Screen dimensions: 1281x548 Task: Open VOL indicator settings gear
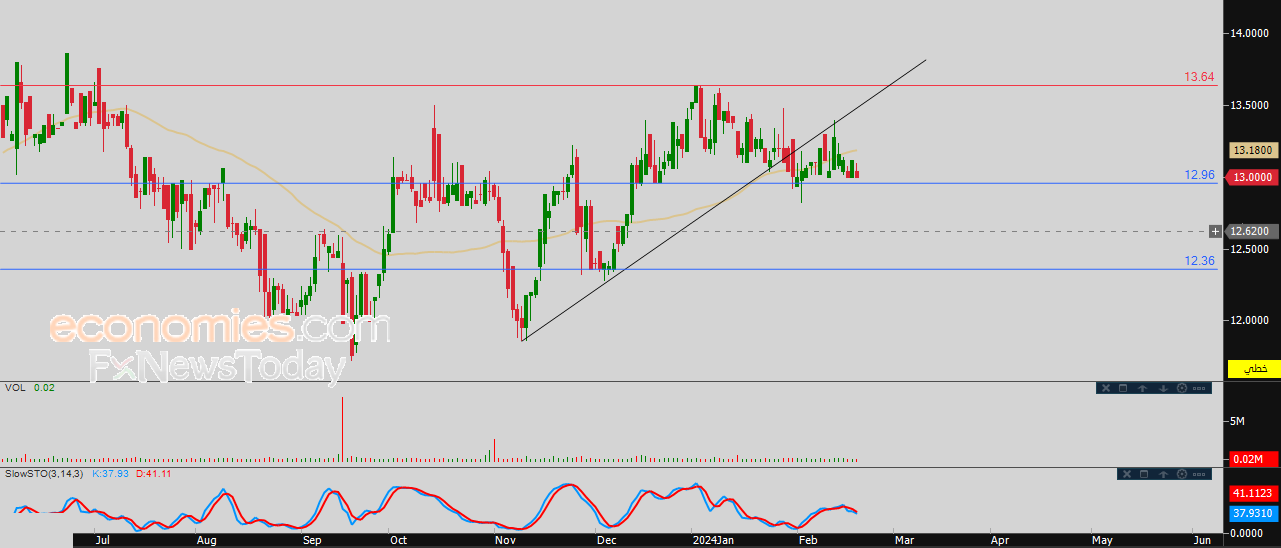coord(1182,388)
